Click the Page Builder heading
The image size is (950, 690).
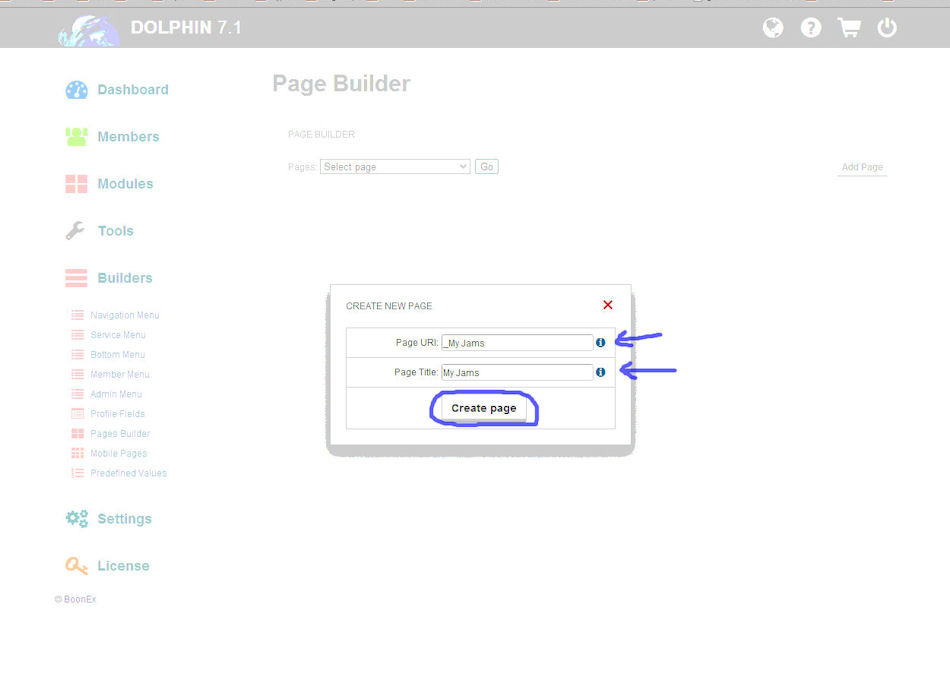point(341,84)
